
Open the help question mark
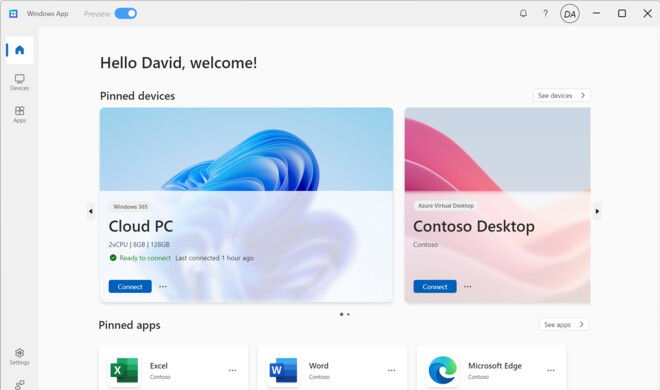(x=546, y=13)
